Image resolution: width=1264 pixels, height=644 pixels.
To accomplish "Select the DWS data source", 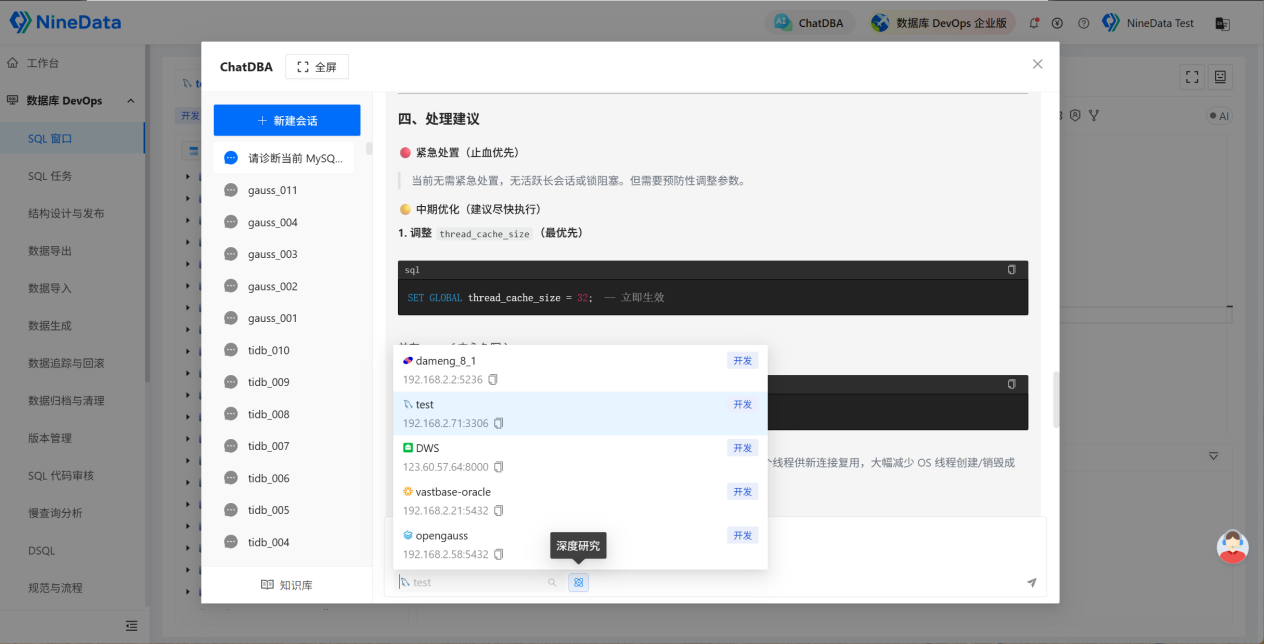I will [580, 457].
